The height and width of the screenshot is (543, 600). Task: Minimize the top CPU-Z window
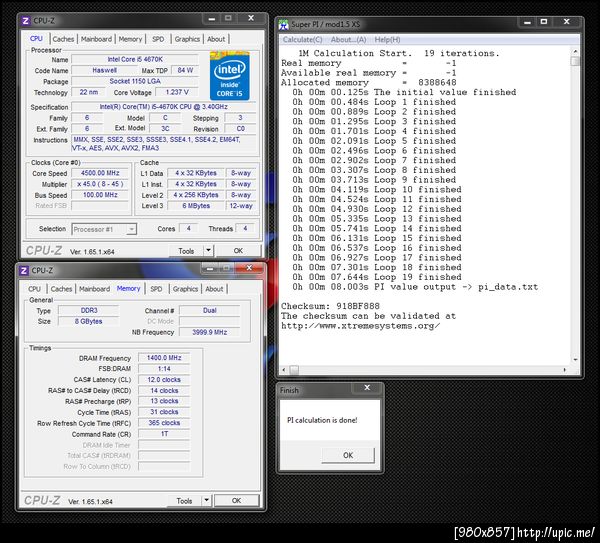click(x=212, y=18)
